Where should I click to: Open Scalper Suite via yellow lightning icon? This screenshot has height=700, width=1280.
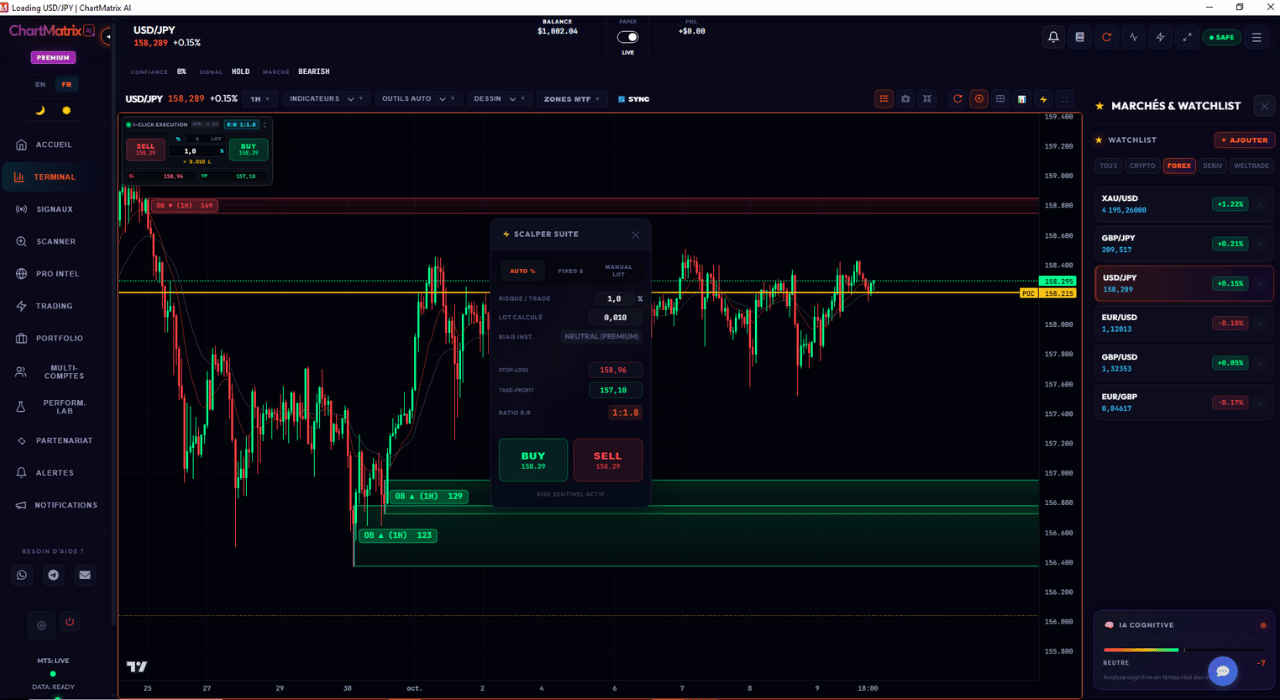pyautogui.click(x=1044, y=99)
